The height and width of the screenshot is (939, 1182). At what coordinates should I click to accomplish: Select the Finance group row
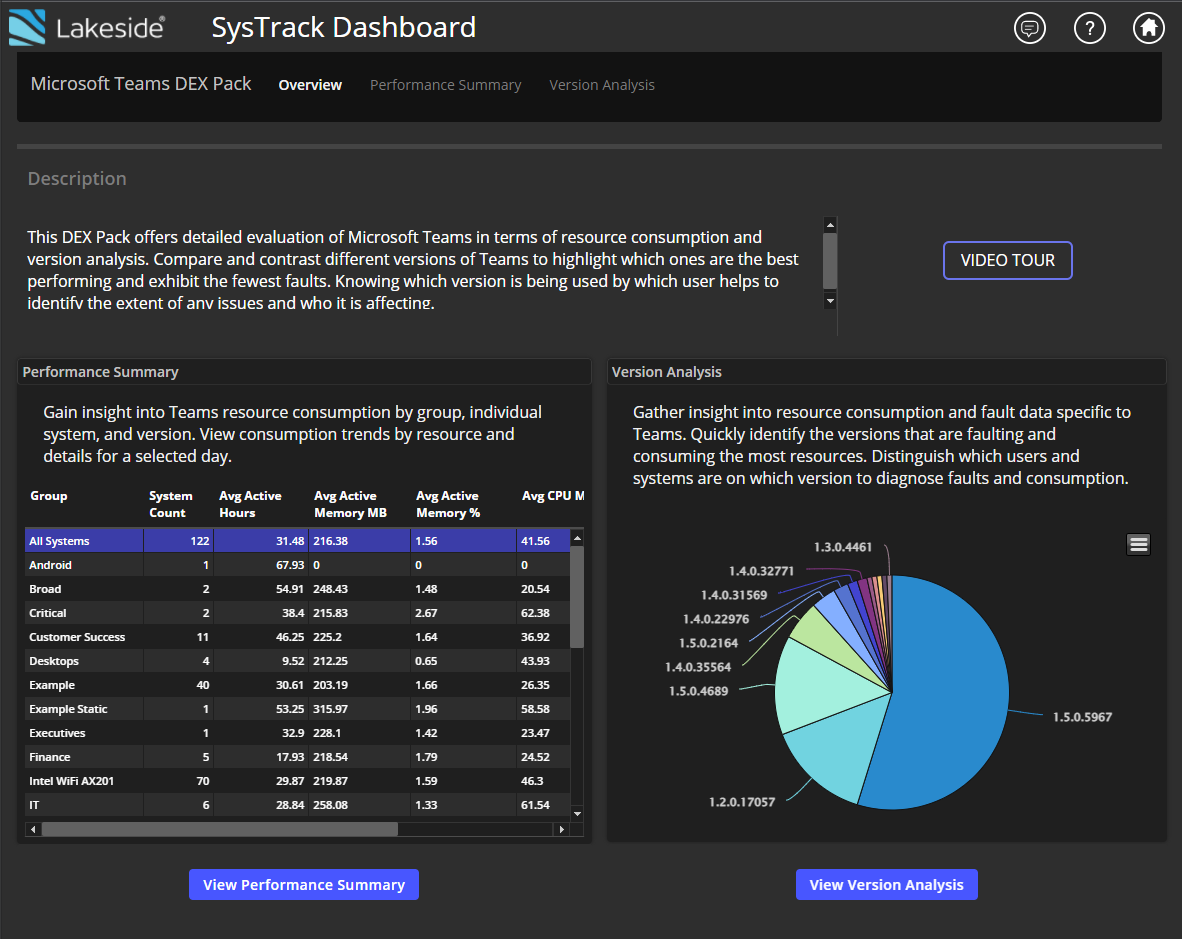pyautogui.click(x=298, y=757)
